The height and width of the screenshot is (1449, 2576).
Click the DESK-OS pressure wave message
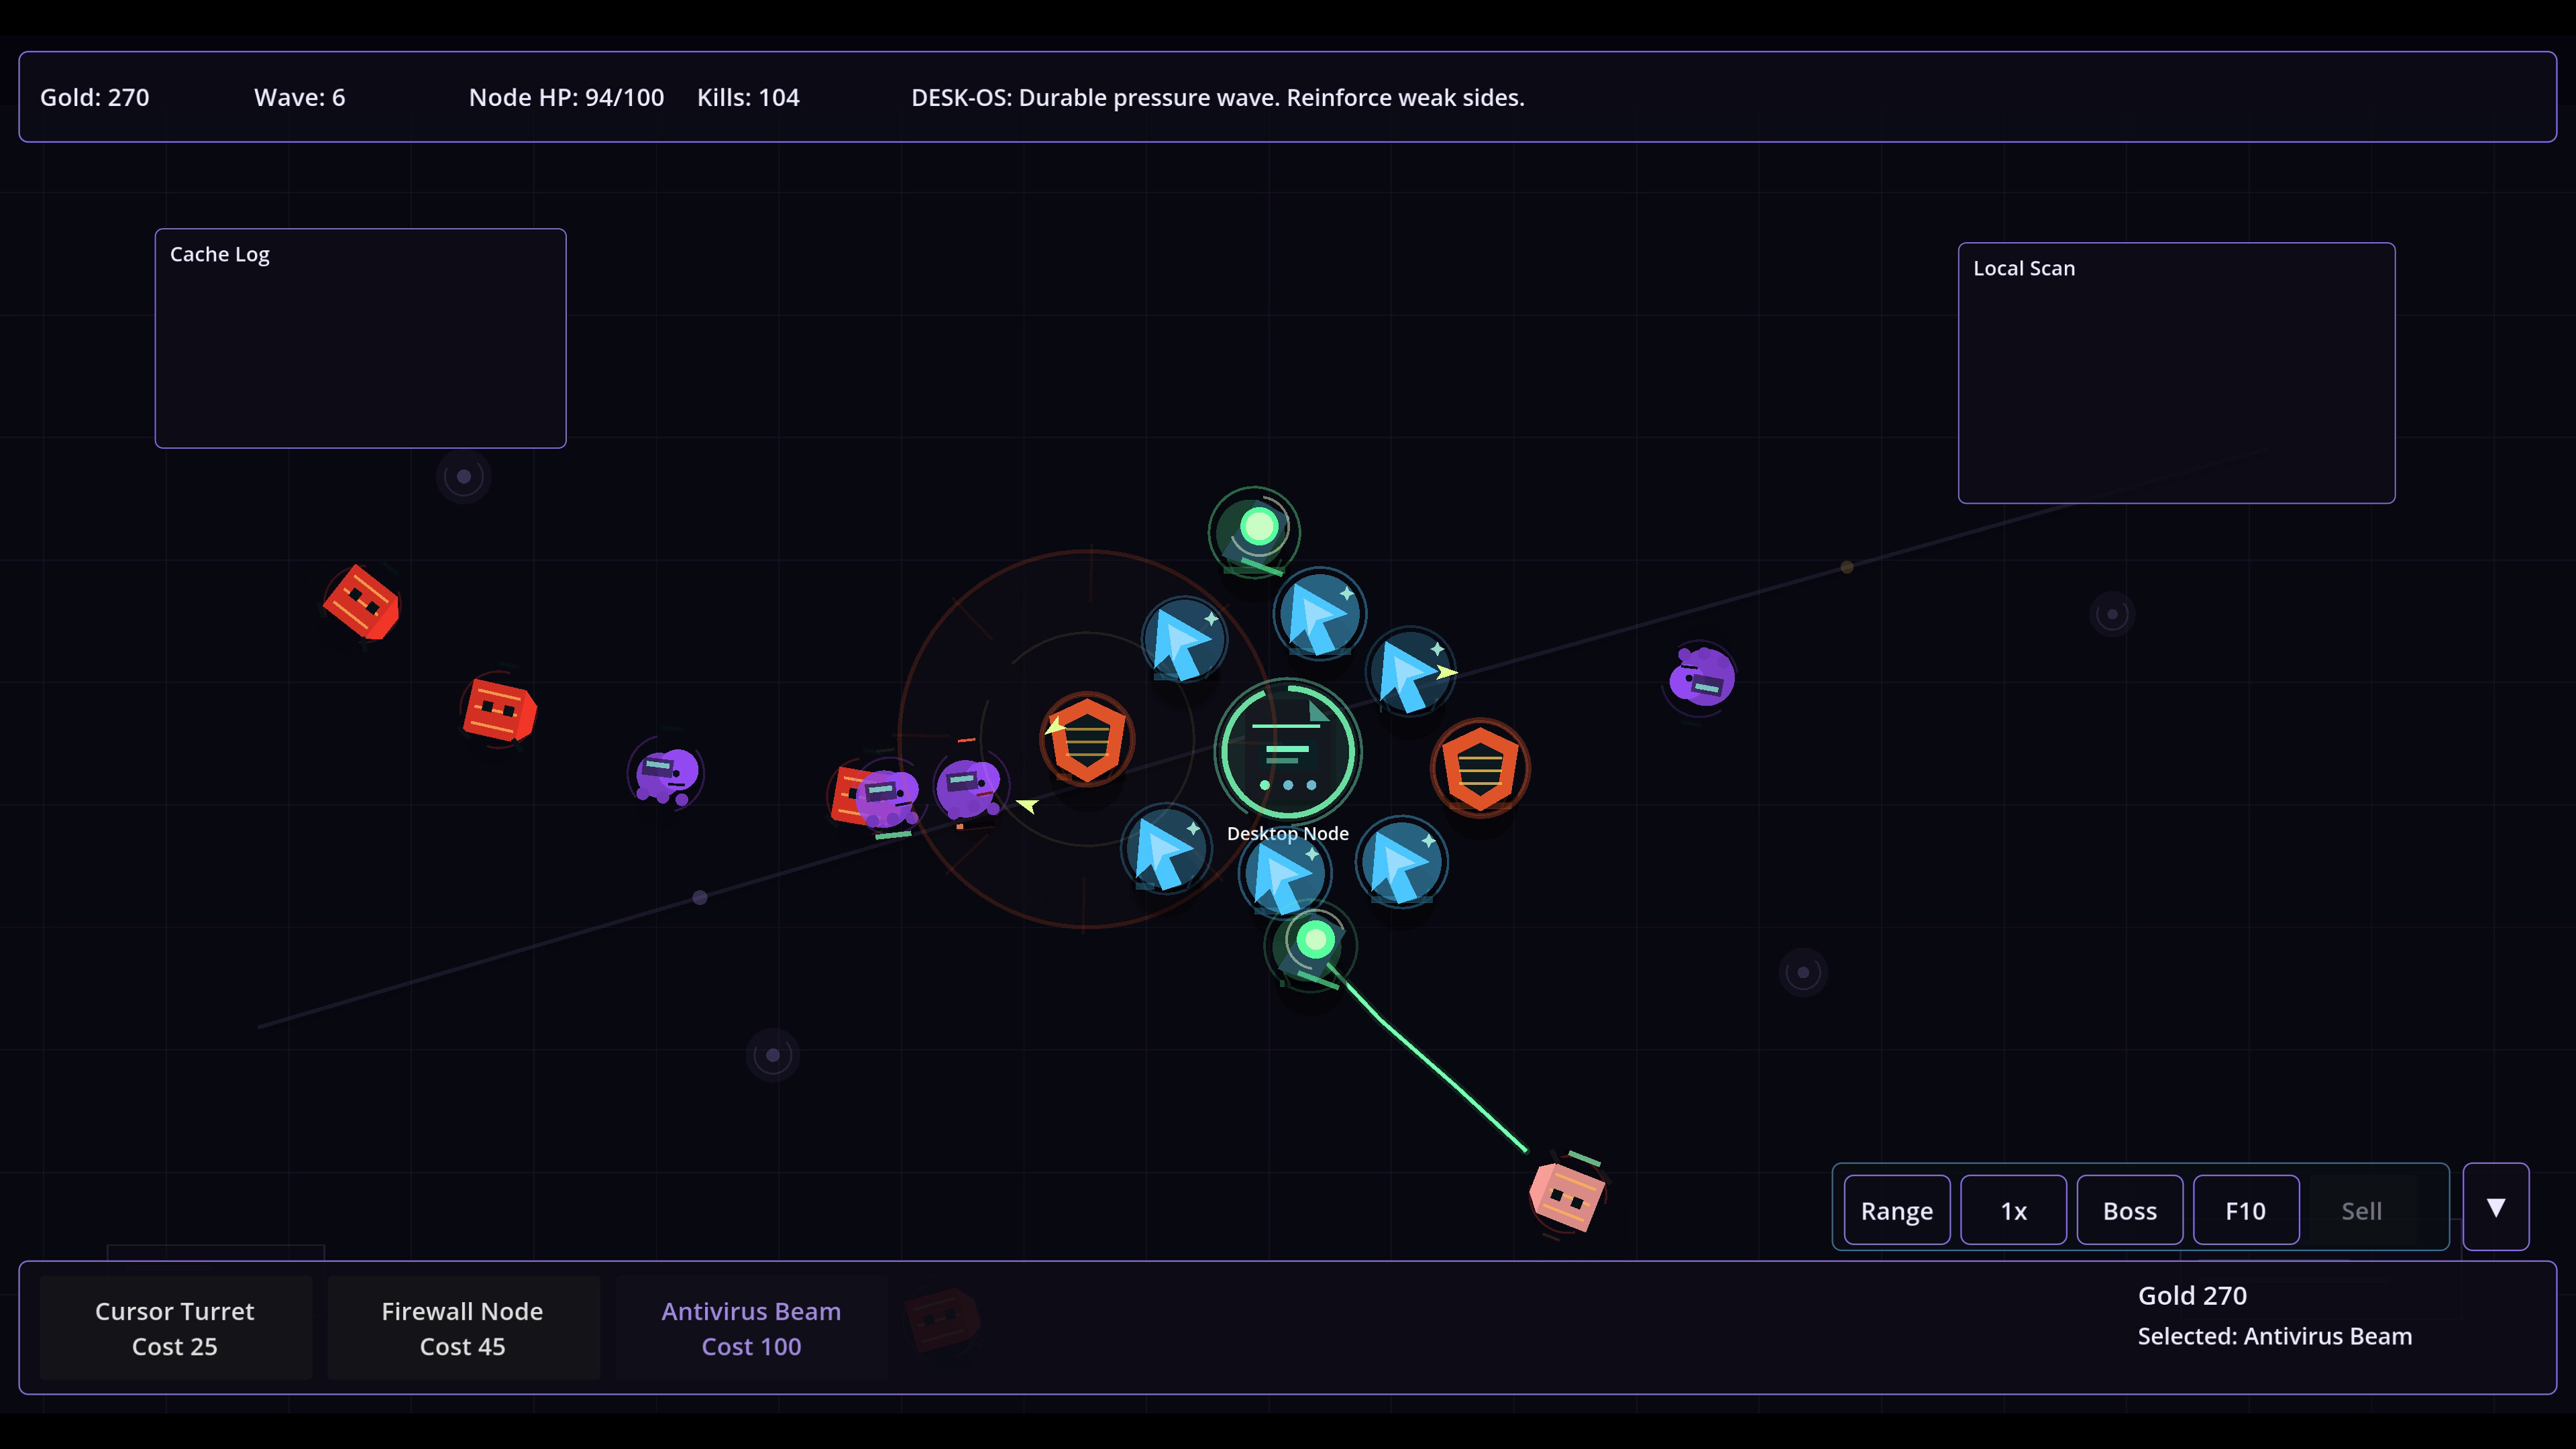click(1218, 97)
